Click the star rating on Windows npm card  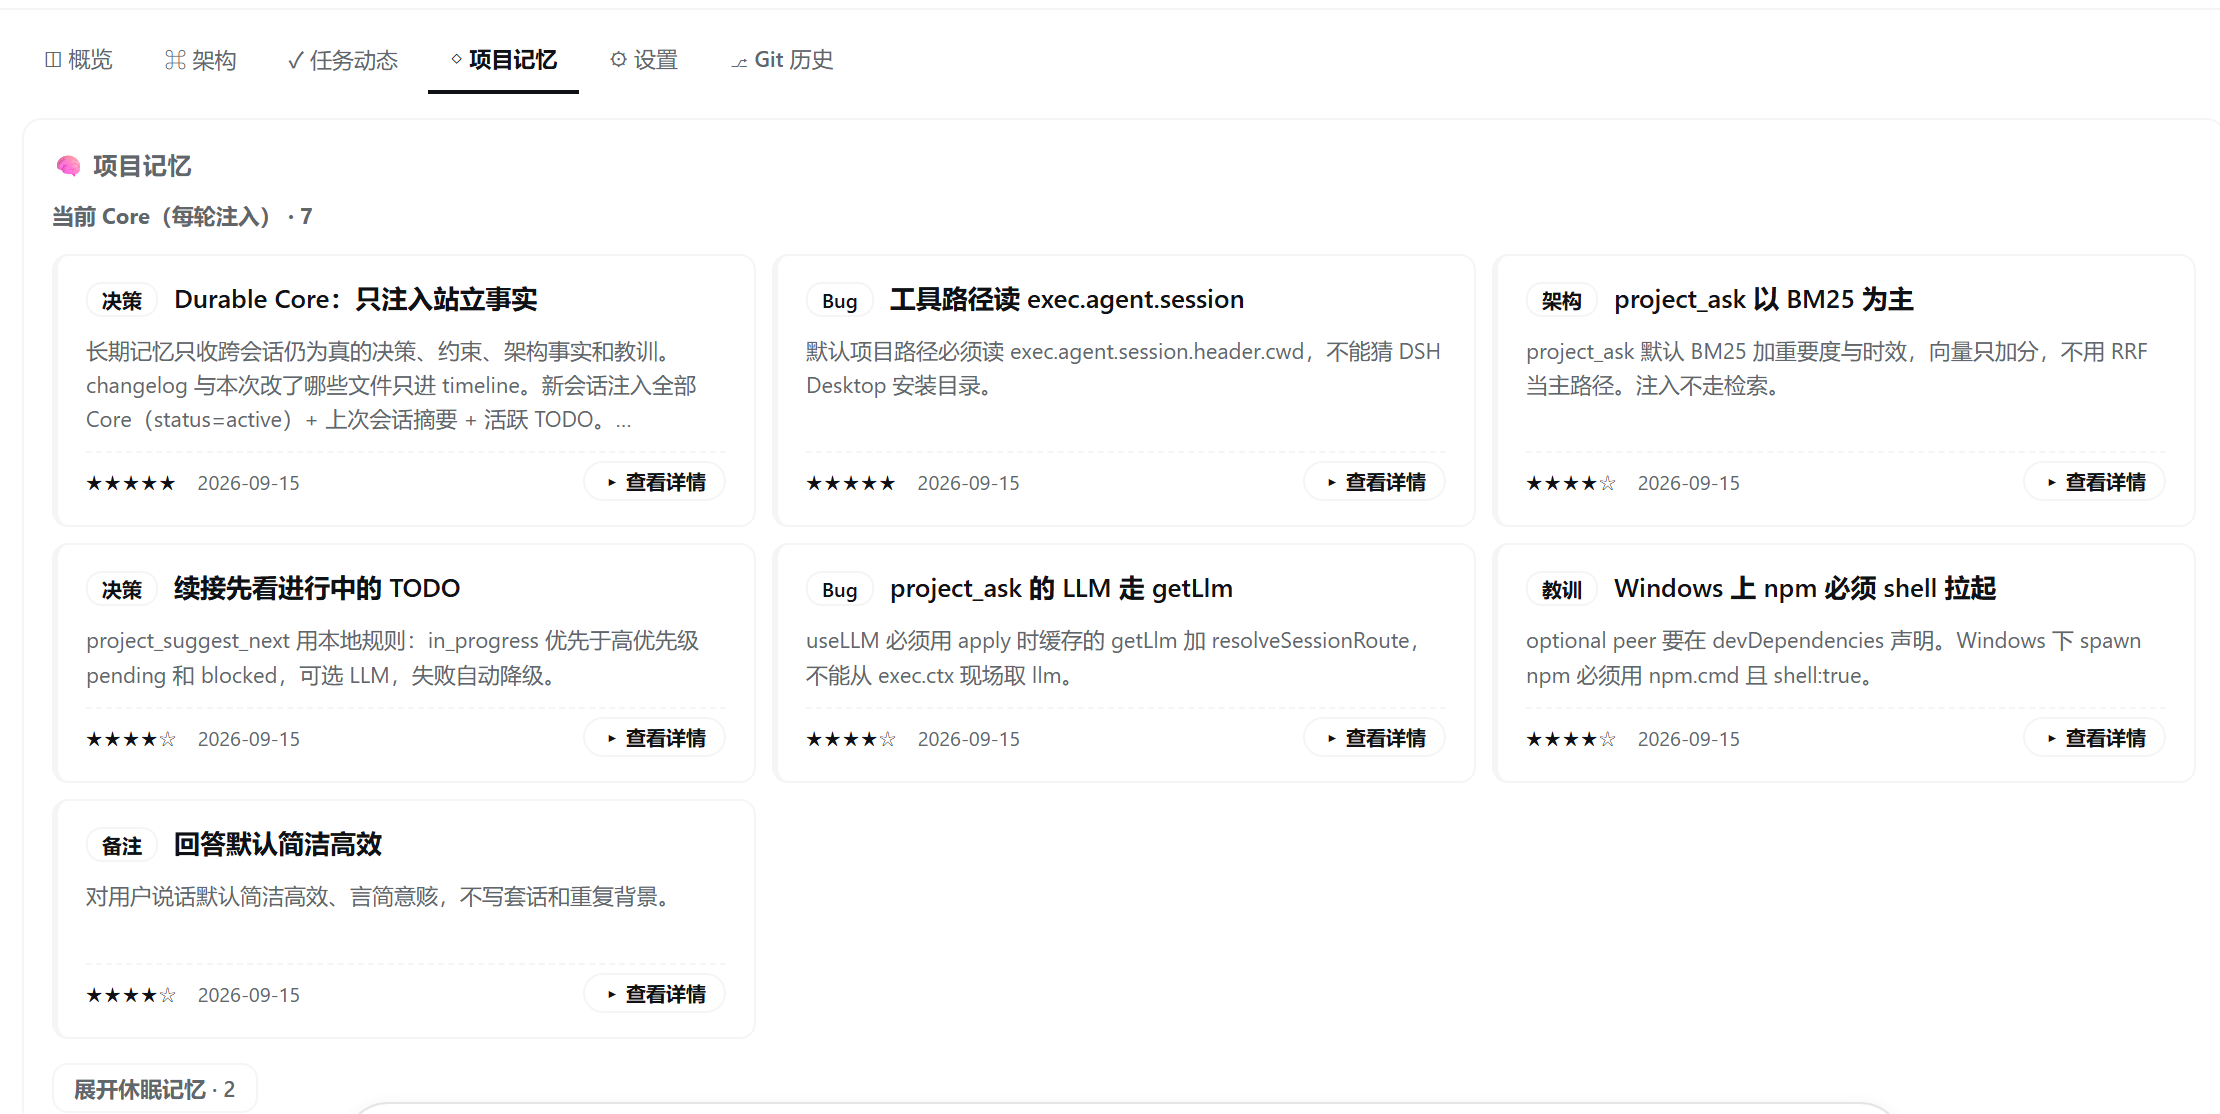pyautogui.click(x=1571, y=739)
